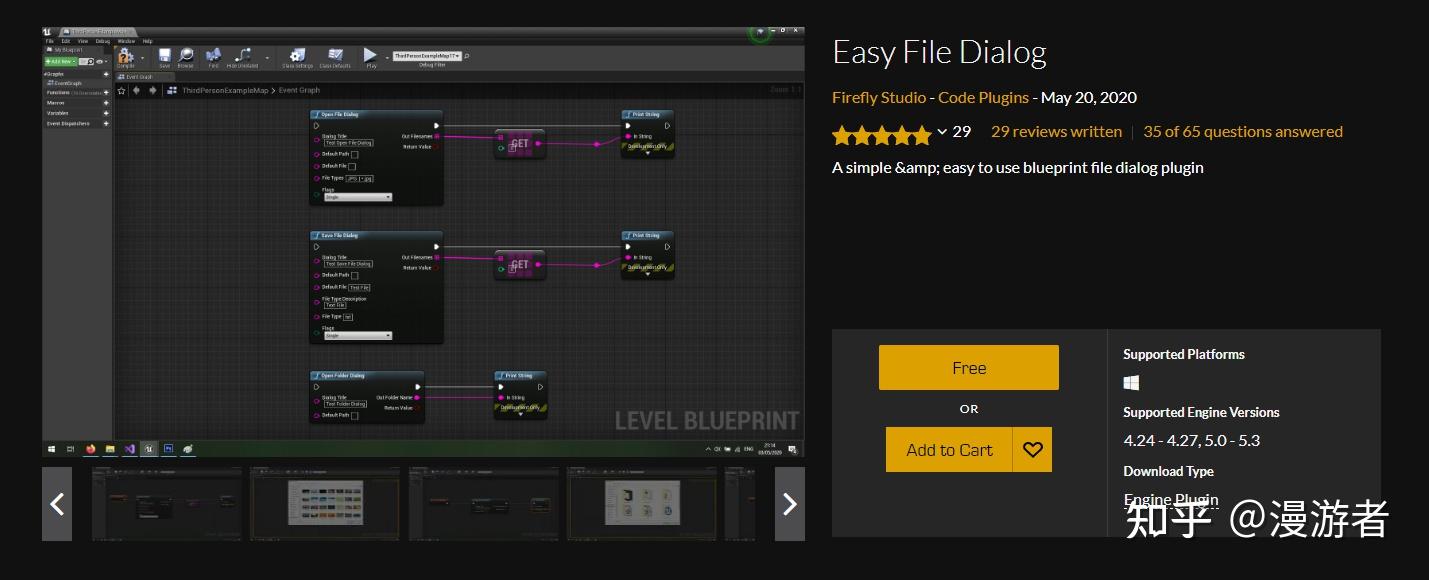
Task: Activate Hide Unrelated in the toolbar
Action: coord(243,55)
